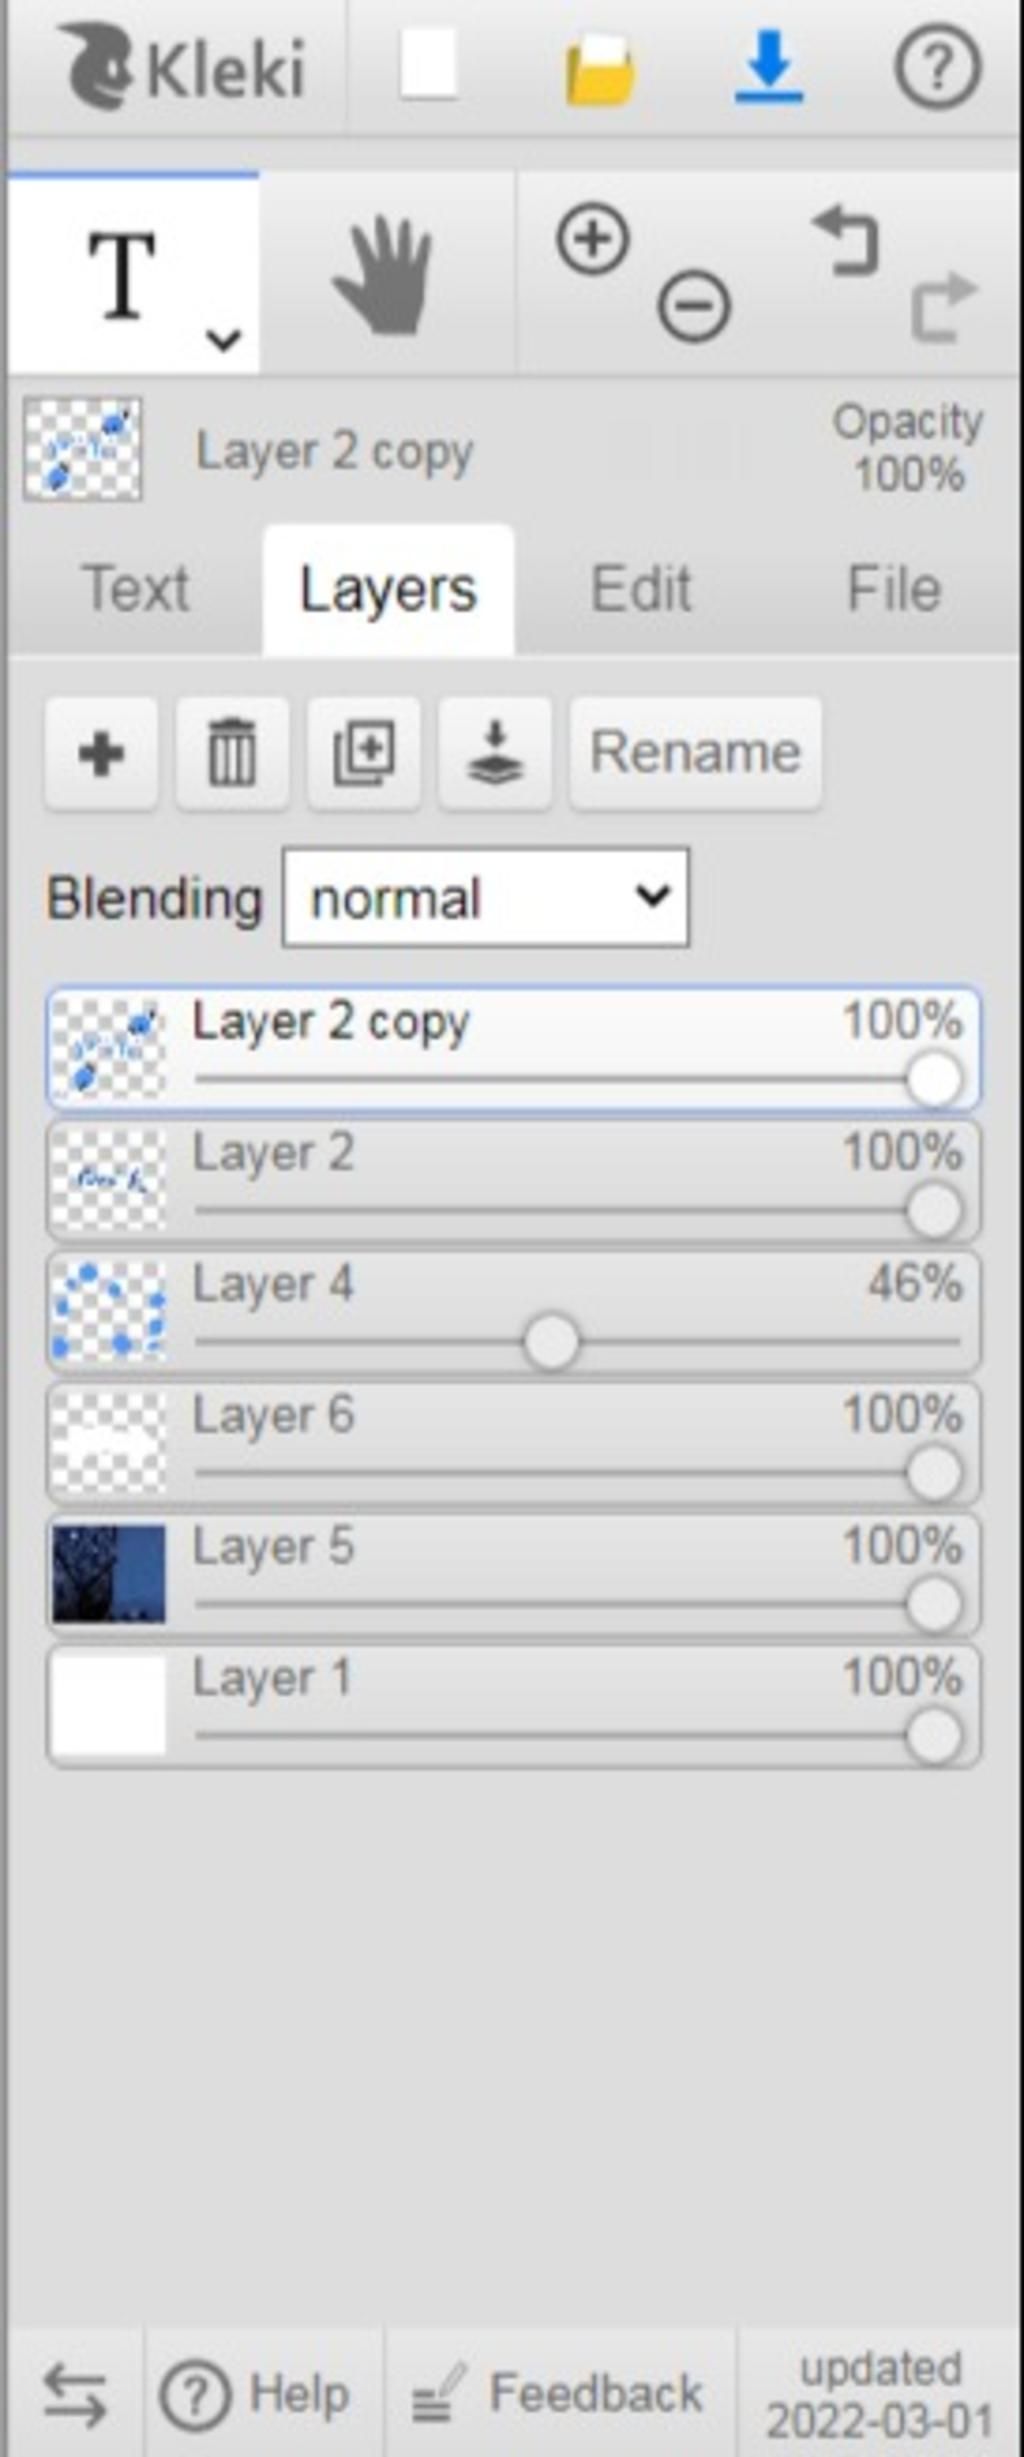Open the Blending mode dropdown
Screen dimensions: 1024x2457
pos(486,897)
